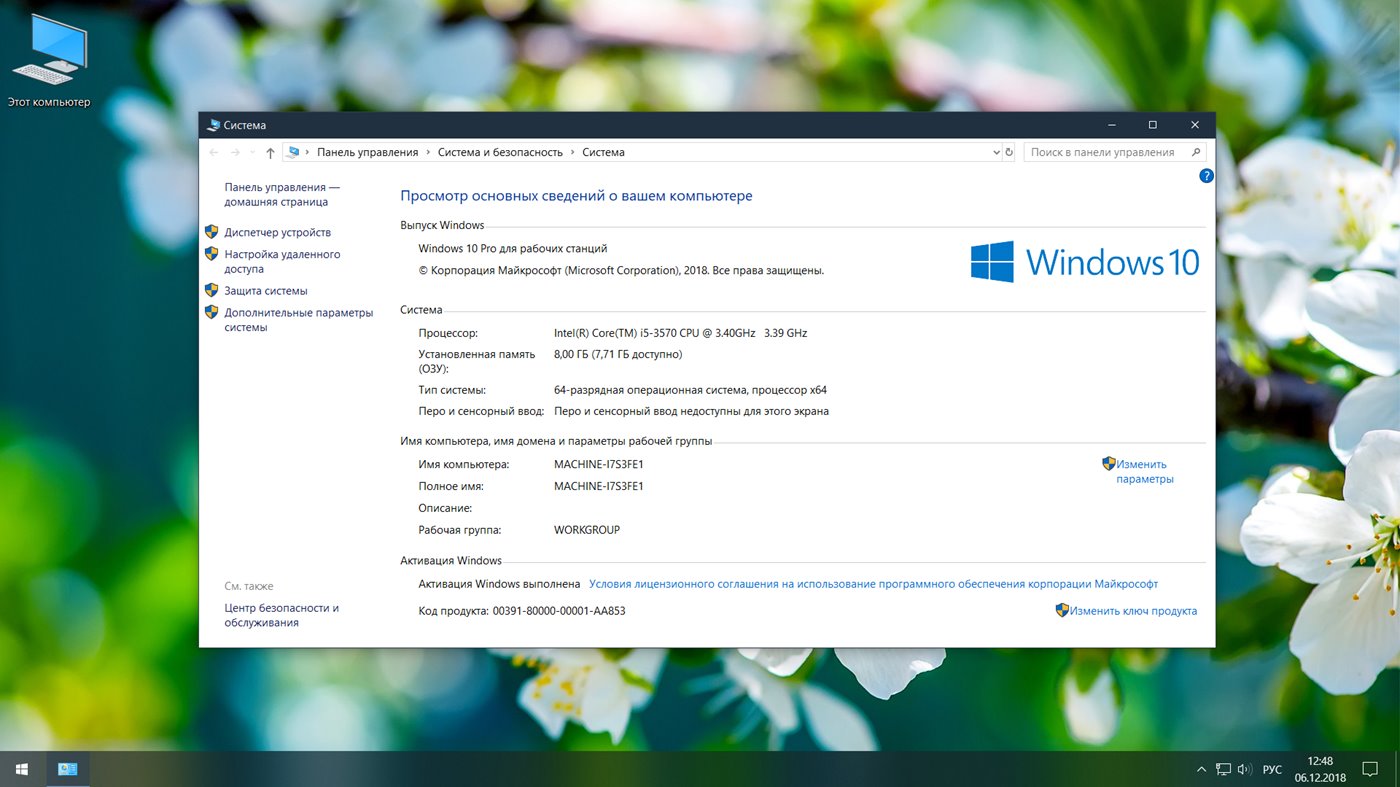Click the memory value "8,00 ГБ (7,71 ГБ доступно)"
Image resolution: width=1400 pixels, height=787 pixels.
point(618,354)
